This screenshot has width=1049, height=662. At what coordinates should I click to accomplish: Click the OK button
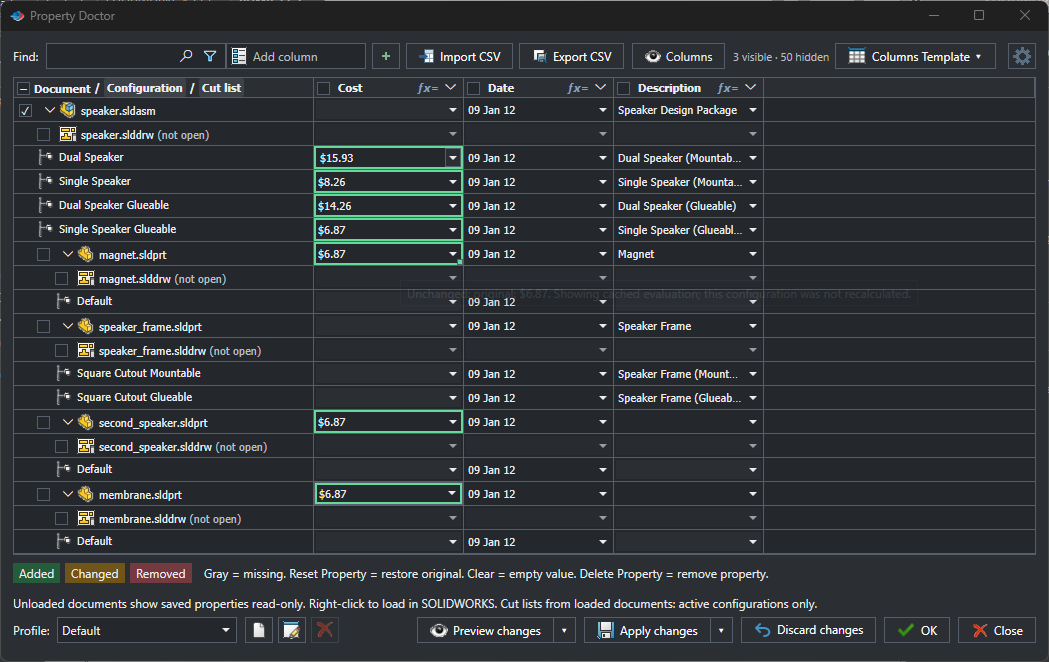(917, 630)
